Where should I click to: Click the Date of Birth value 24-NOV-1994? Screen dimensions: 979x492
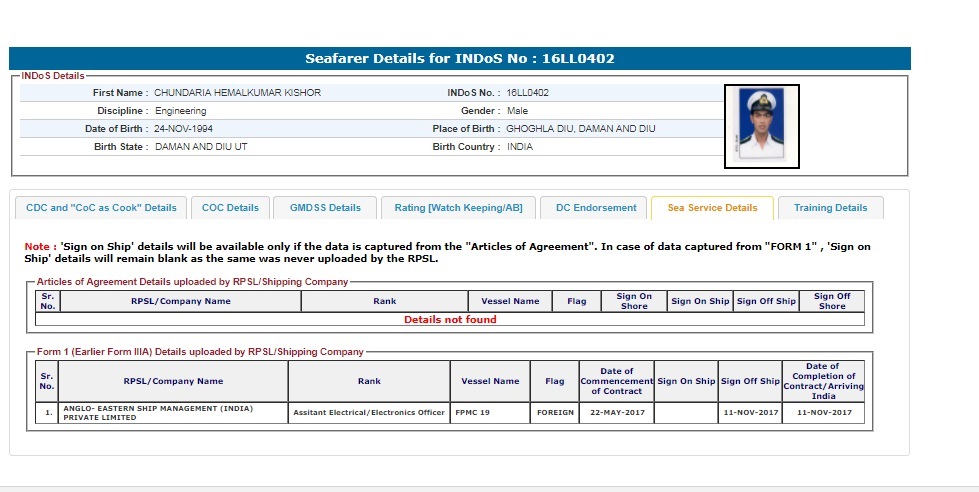(183, 129)
